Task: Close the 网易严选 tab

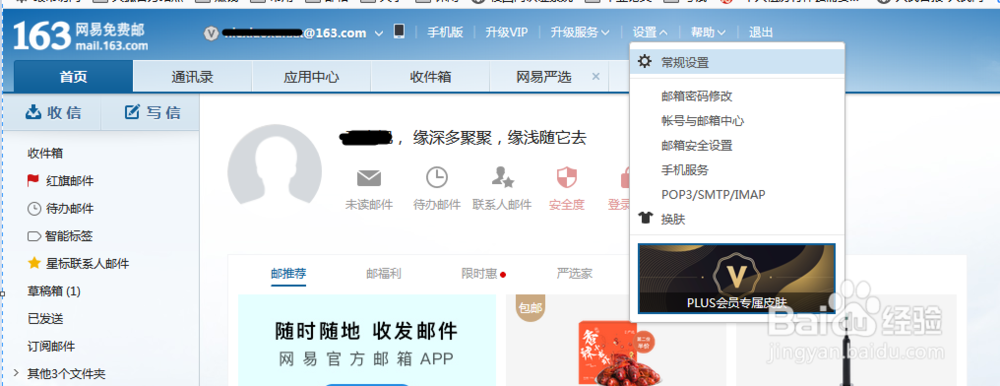Action: 596,77
